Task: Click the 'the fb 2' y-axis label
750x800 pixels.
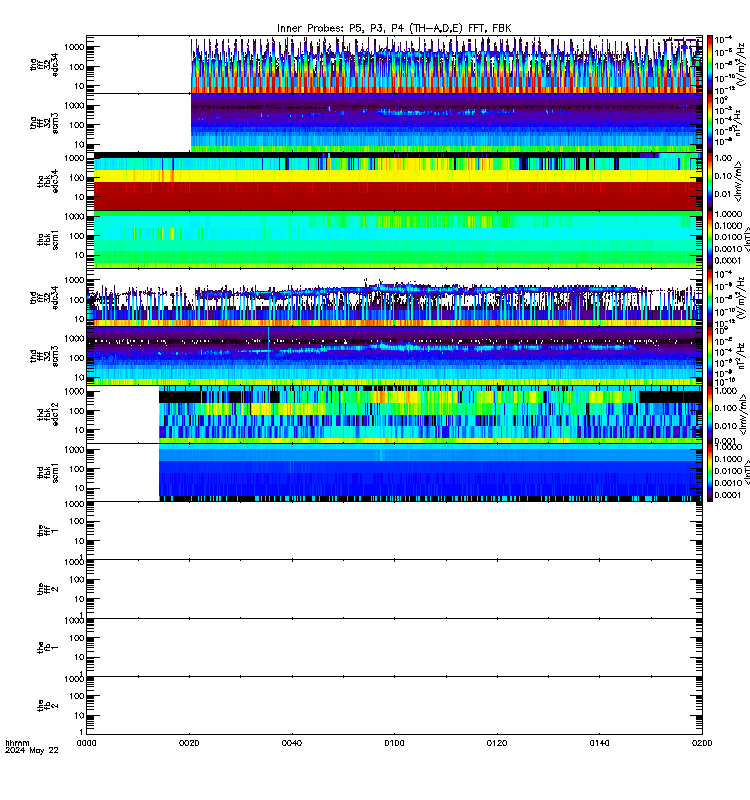Action: coord(48,706)
